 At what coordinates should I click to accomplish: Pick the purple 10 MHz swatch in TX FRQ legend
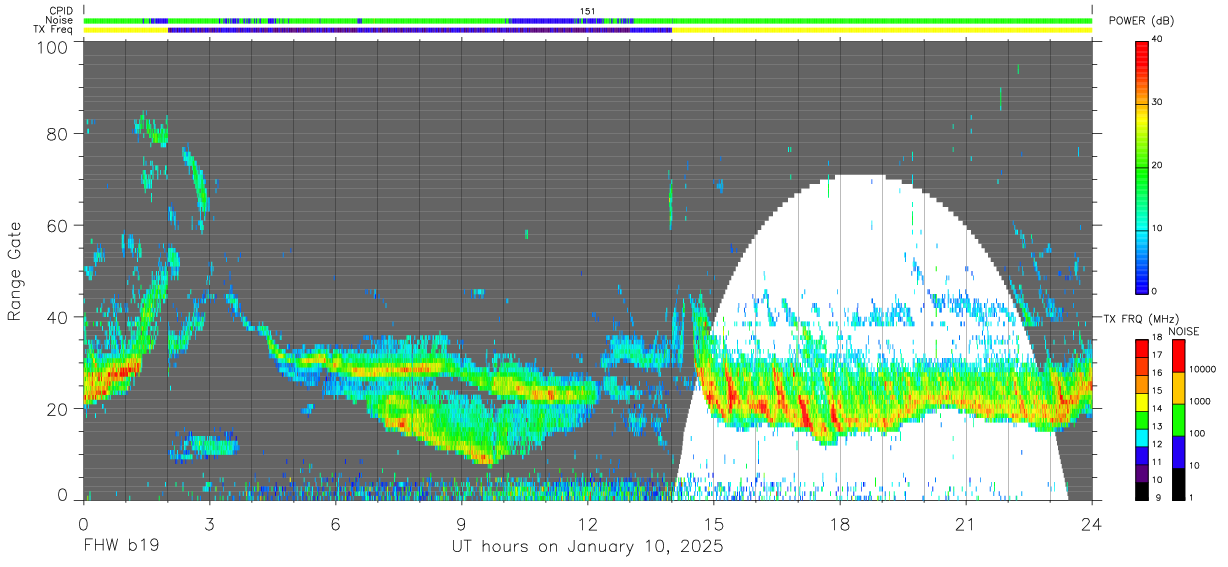(x=1142, y=472)
